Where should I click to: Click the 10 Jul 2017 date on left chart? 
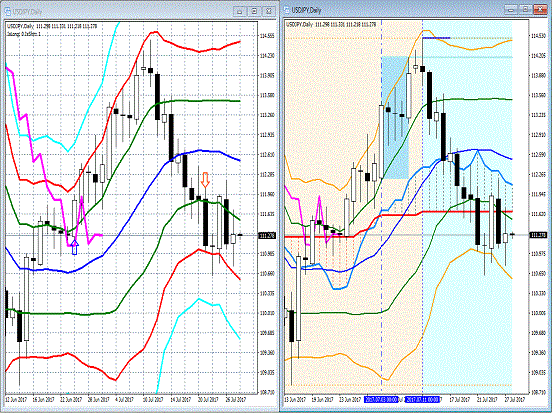coord(153,400)
